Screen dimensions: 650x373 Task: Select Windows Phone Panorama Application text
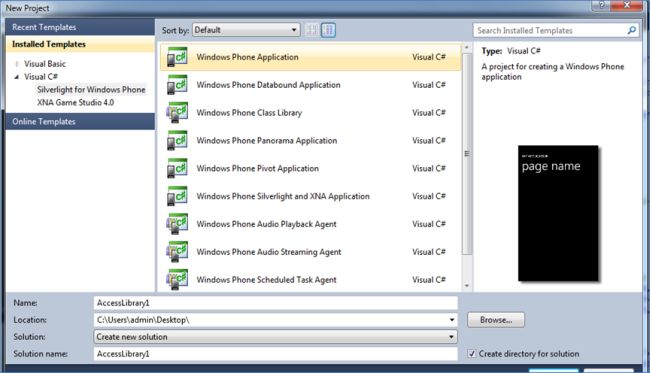click(267, 140)
